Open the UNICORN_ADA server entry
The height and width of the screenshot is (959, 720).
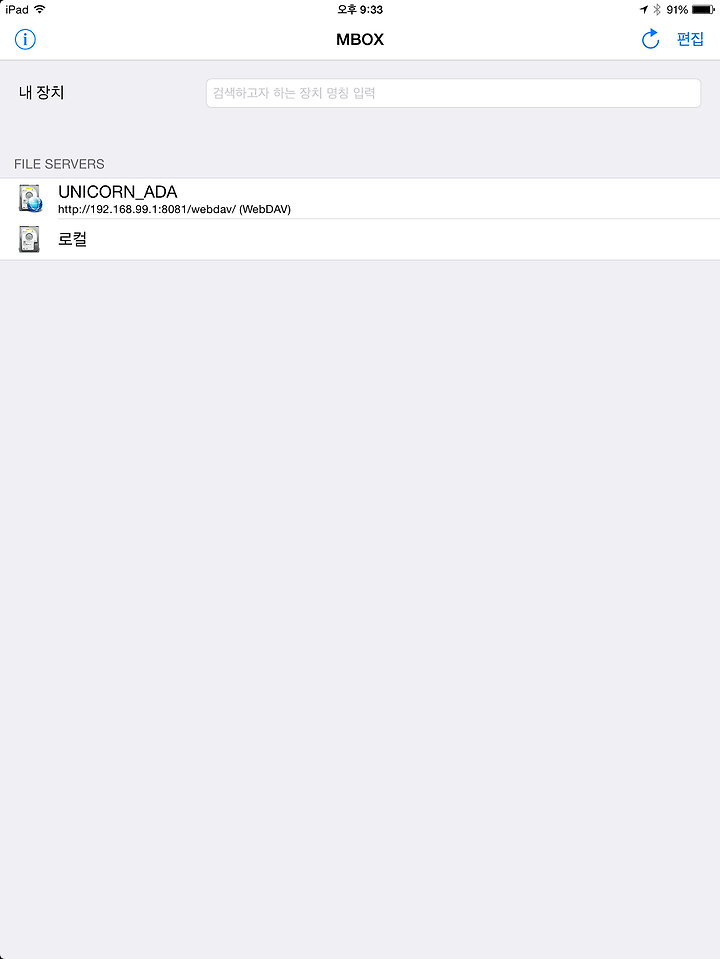pyautogui.click(x=360, y=199)
